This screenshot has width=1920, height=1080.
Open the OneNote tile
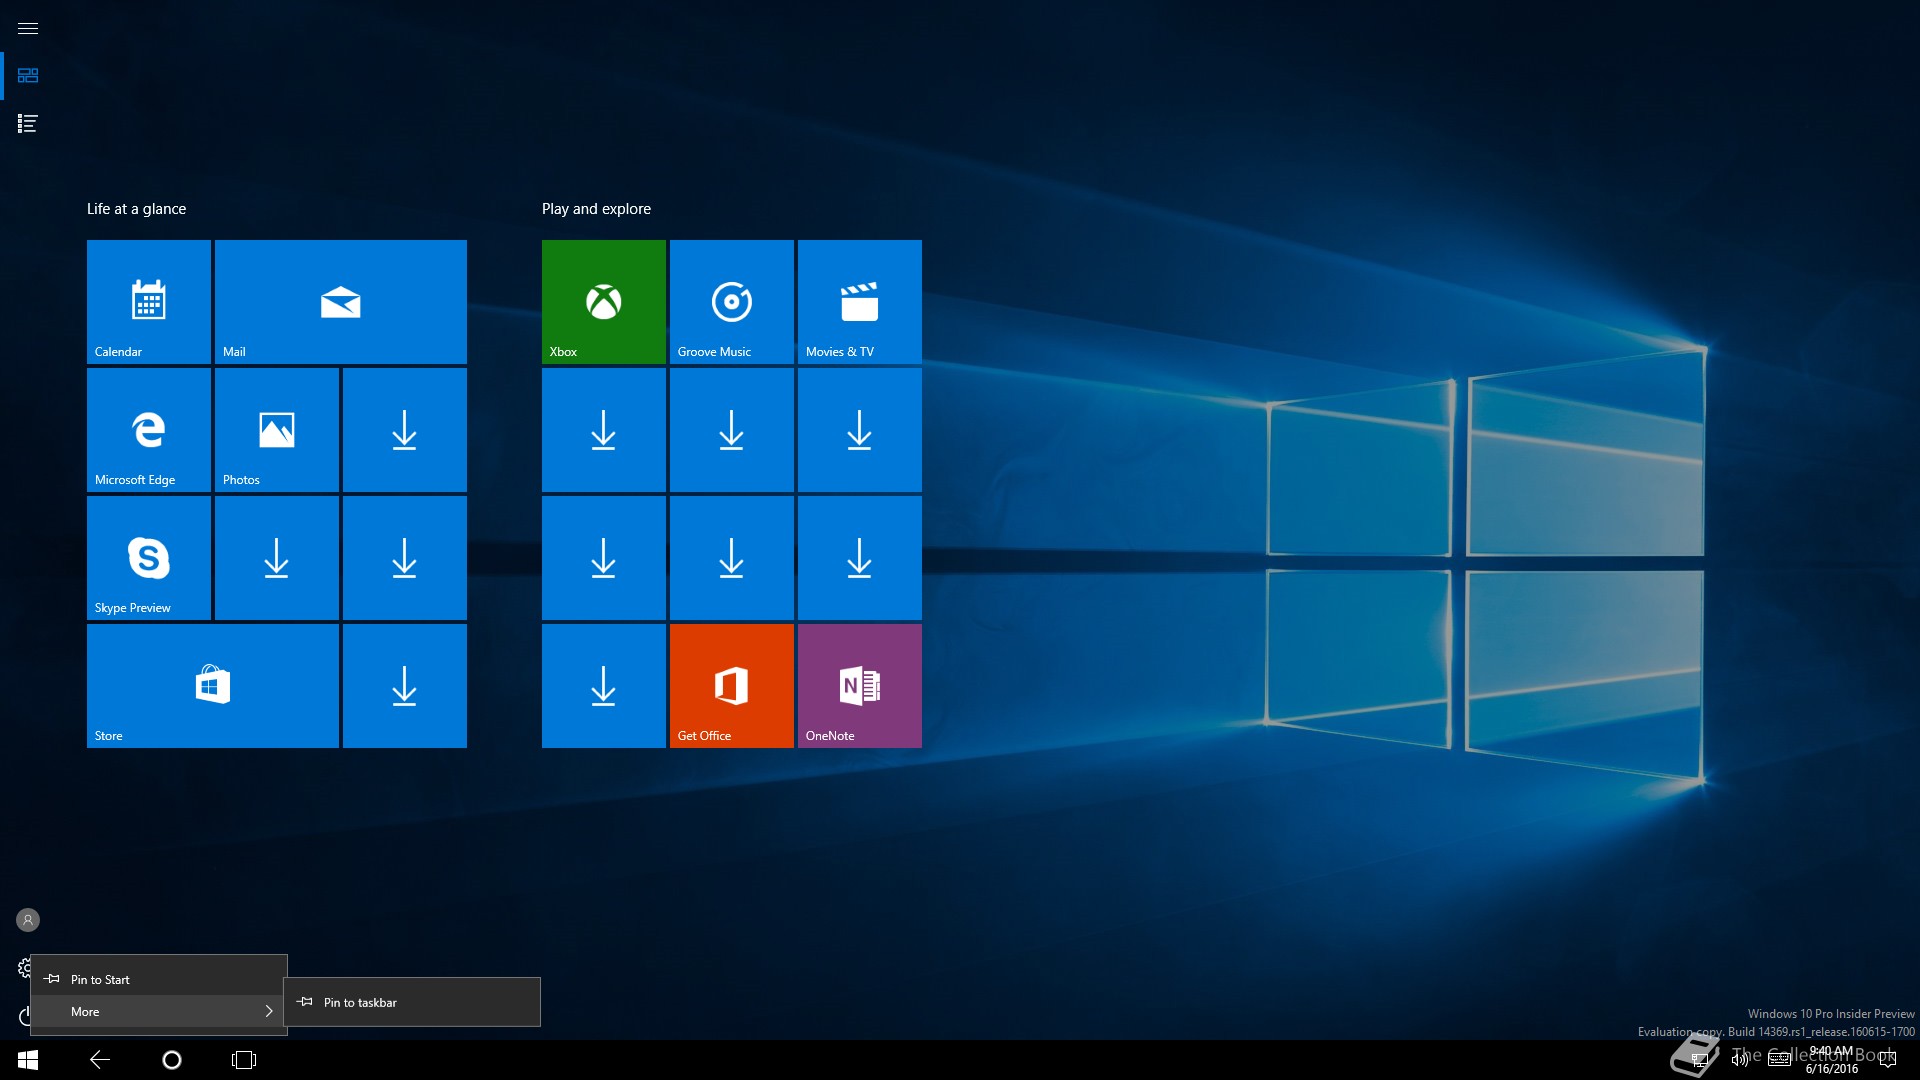(x=860, y=686)
